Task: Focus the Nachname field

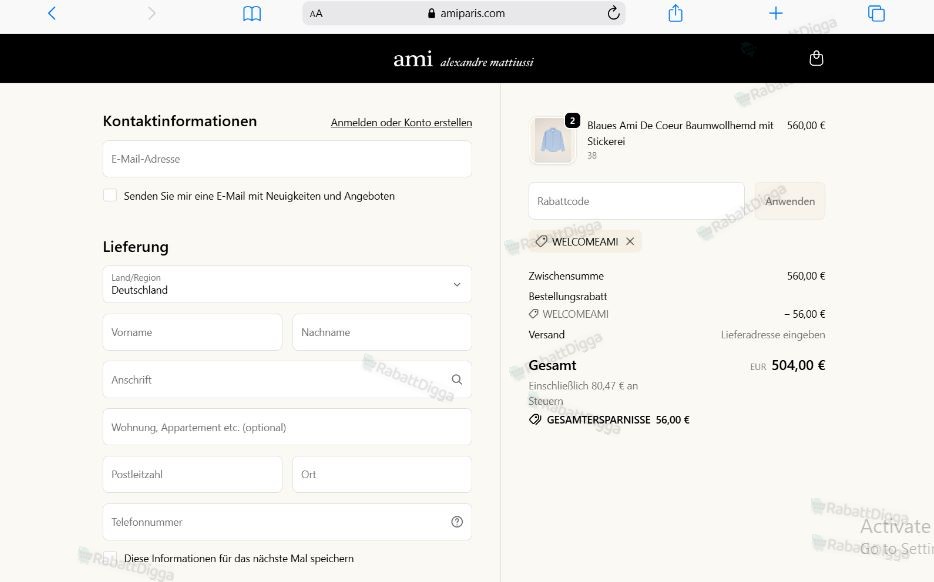Action: 382,332
